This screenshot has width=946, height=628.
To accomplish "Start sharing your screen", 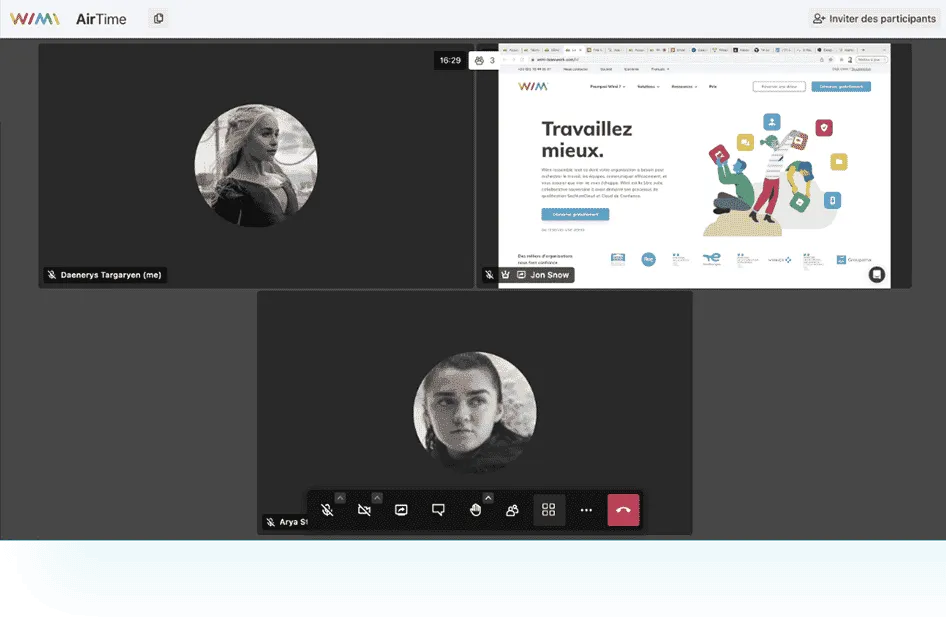I will (x=401, y=510).
